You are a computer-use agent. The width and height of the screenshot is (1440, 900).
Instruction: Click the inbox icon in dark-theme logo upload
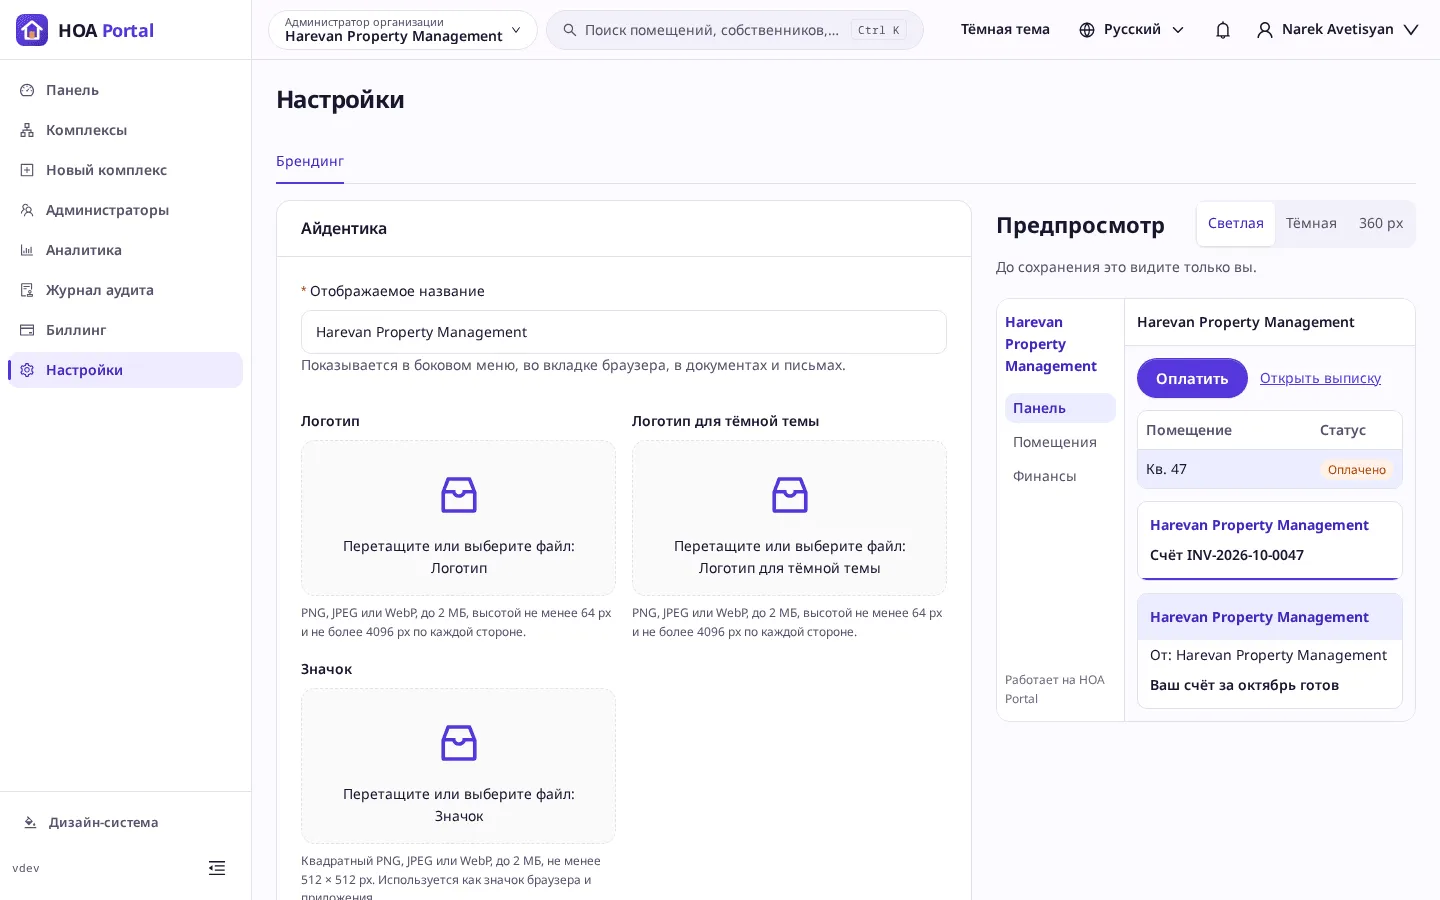pyautogui.click(x=790, y=495)
